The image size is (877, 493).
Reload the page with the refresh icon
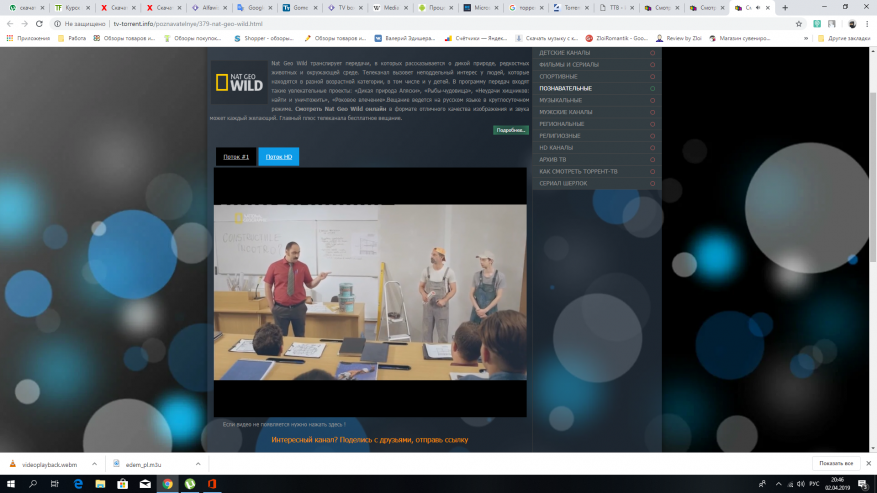click(39, 24)
